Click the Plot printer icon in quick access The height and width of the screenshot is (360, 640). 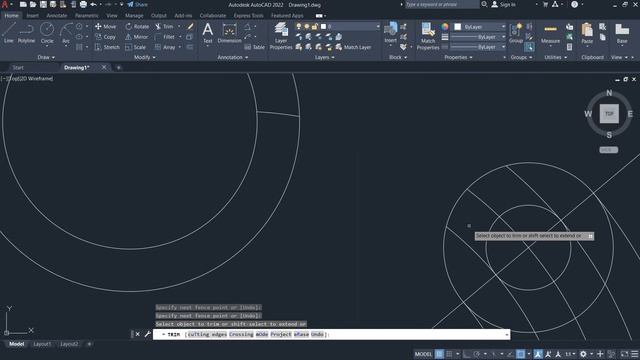pyautogui.click(x=83, y=4)
